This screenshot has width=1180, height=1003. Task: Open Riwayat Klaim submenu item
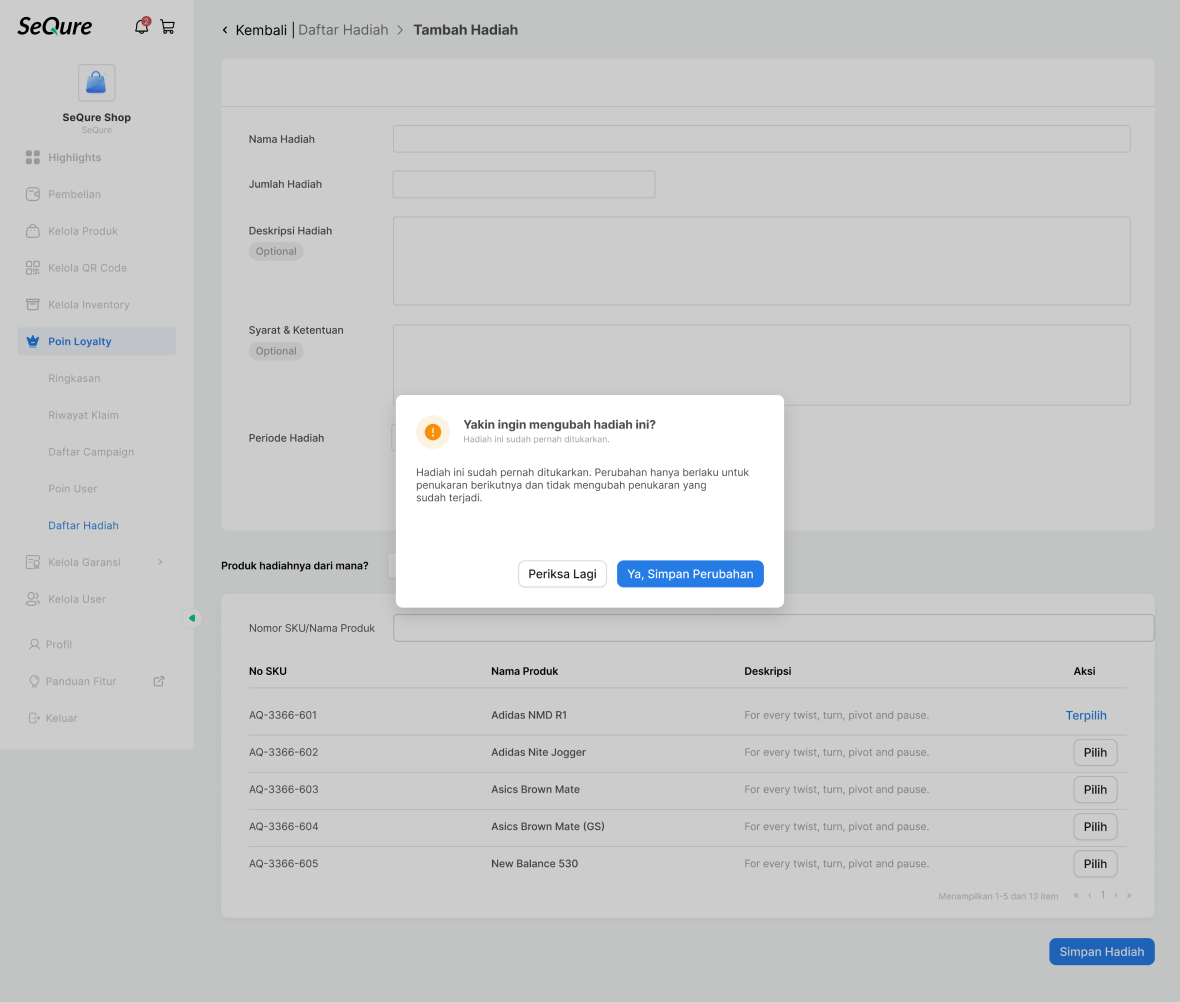point(84,415)
